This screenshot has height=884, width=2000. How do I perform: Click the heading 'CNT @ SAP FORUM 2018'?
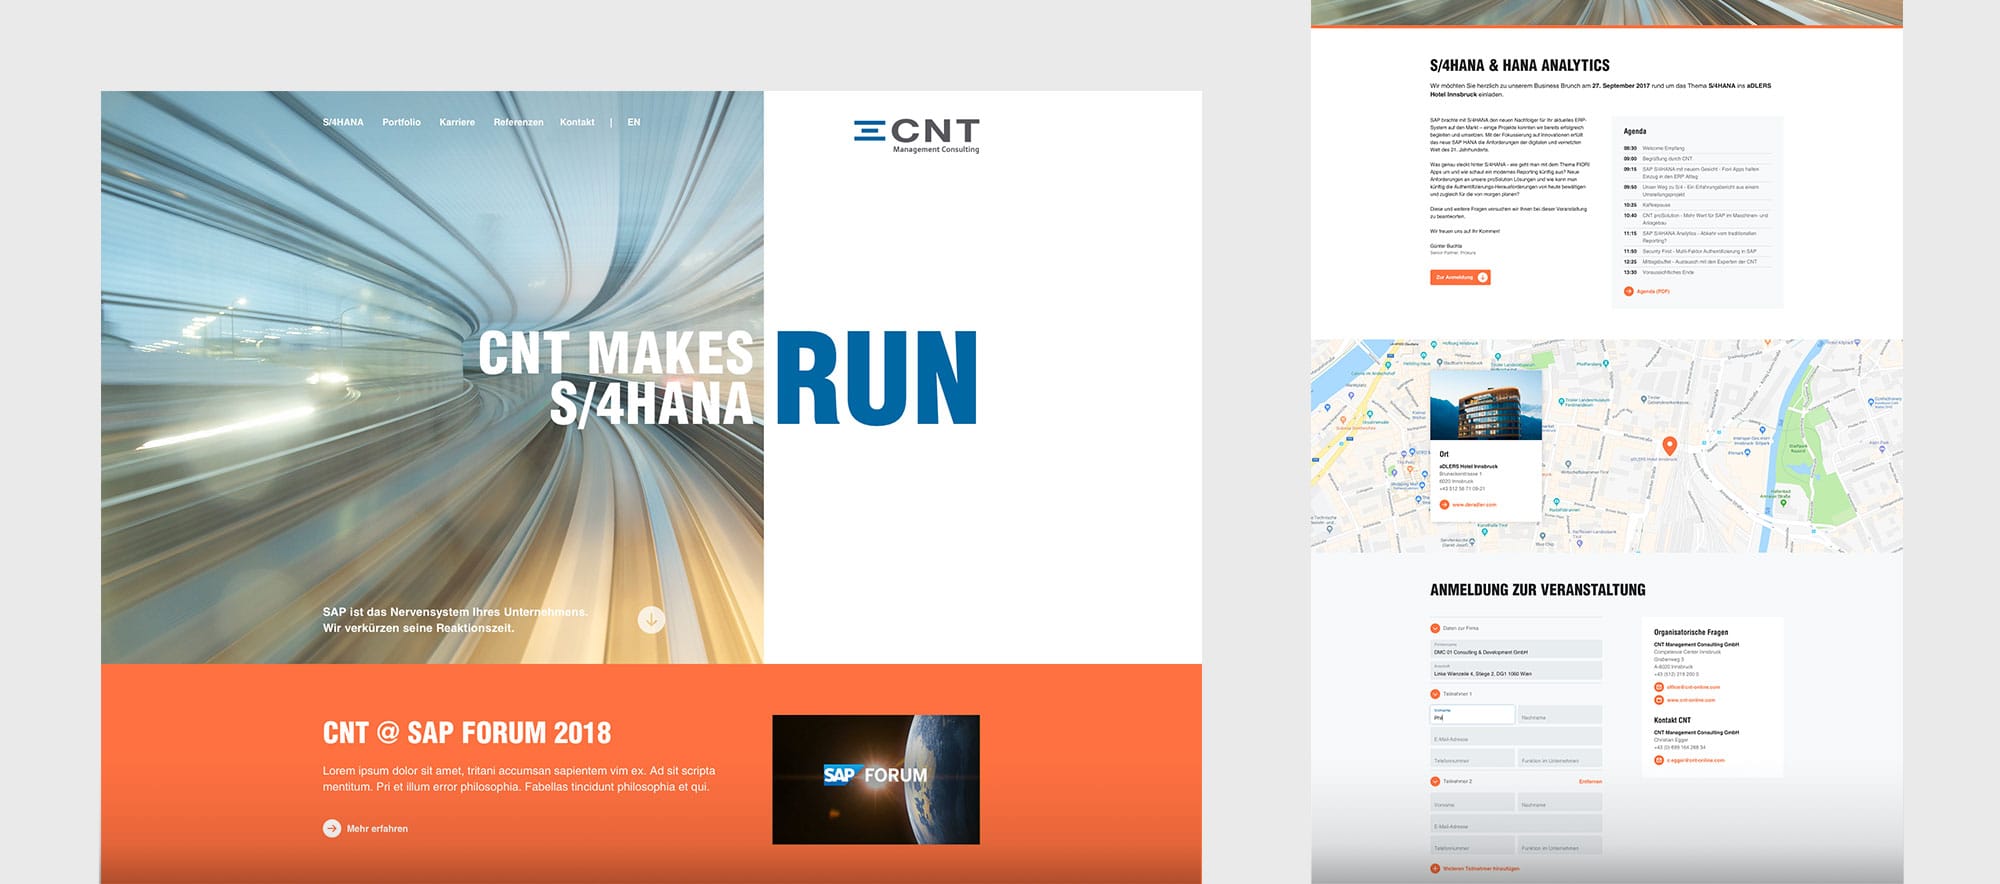(466, 733)
